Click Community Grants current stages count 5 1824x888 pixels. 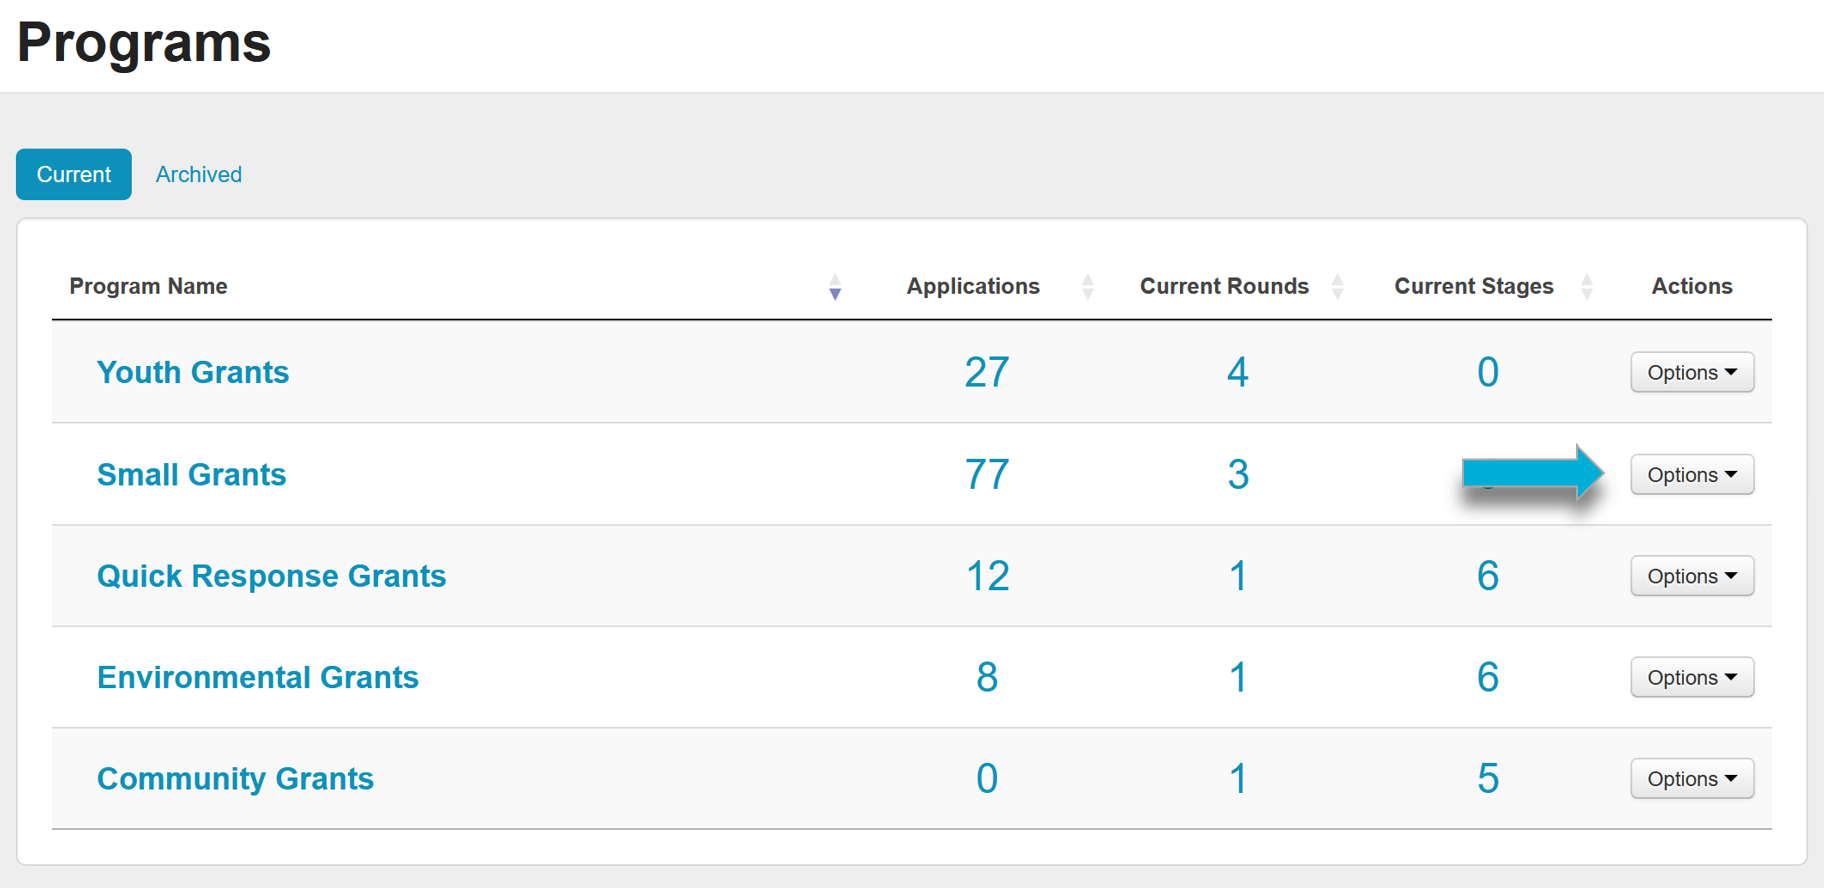pyautogui.click(x=1488, y=779)
